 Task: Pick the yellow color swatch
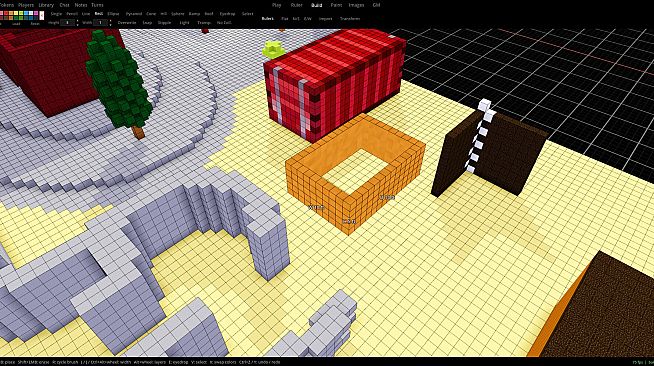pyautogui.click(x=16, y=13)
